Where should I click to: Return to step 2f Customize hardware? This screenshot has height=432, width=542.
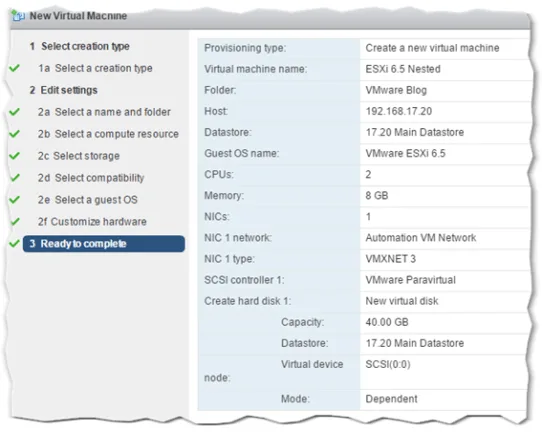point(92,222)
